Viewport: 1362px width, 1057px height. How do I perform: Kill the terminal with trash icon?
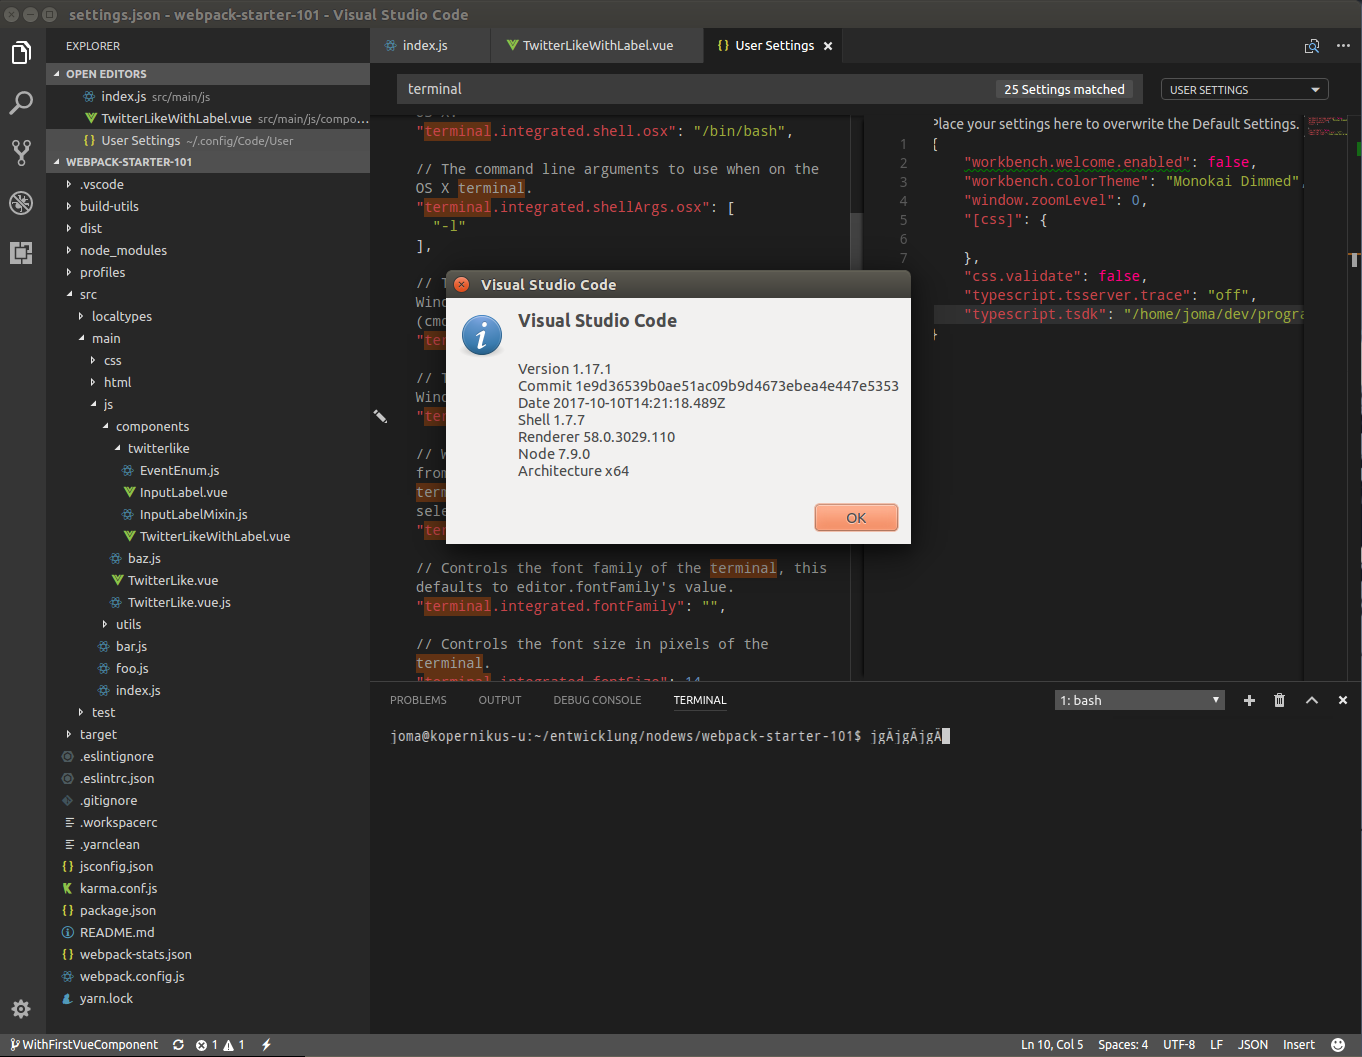pyautogui.click(x=1279, y=700)
